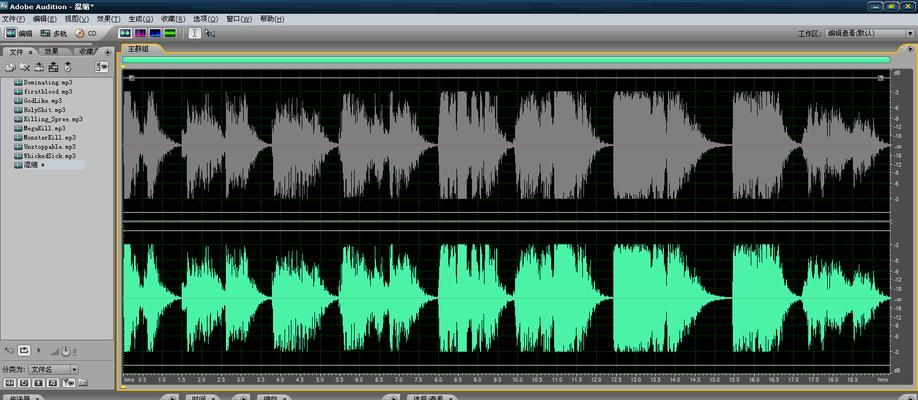The width and height of the screenshot is (918, 400).
Task: Open the 收藏 menu in menu bar
Action: click(173, 19)
